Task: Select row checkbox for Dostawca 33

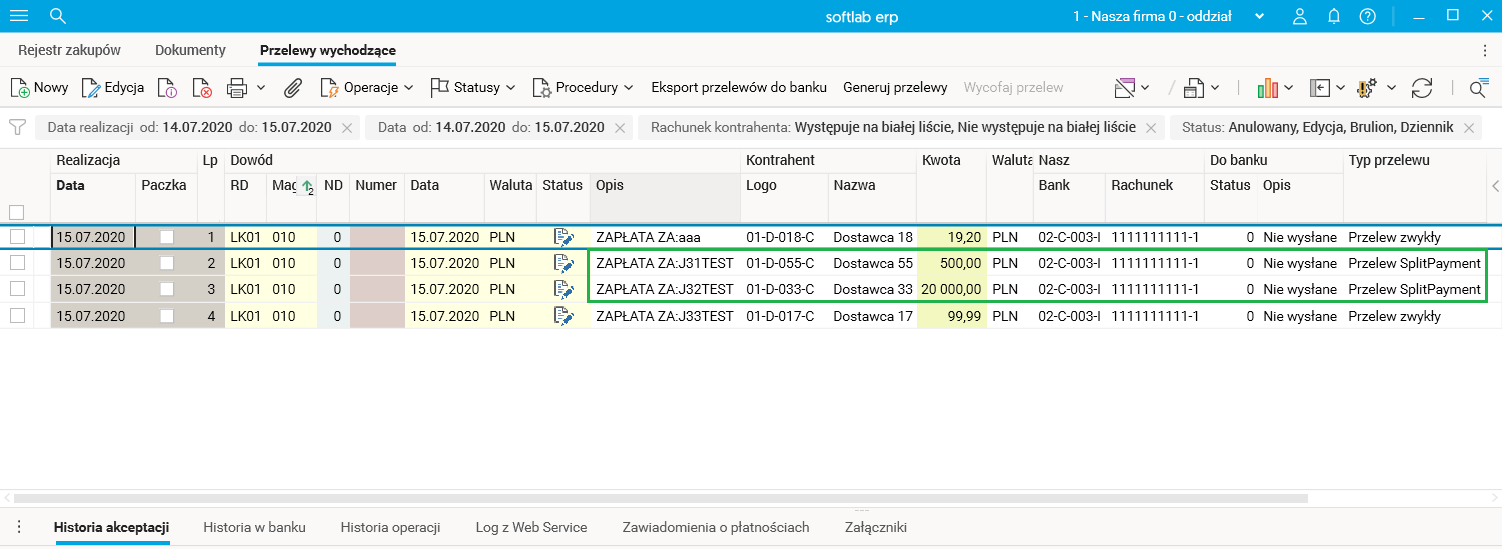Action: [16, 290]
